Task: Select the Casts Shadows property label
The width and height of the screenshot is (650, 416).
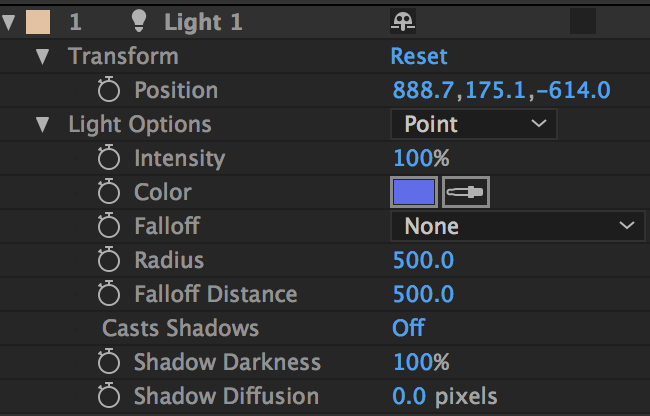Action: [180, 328]
